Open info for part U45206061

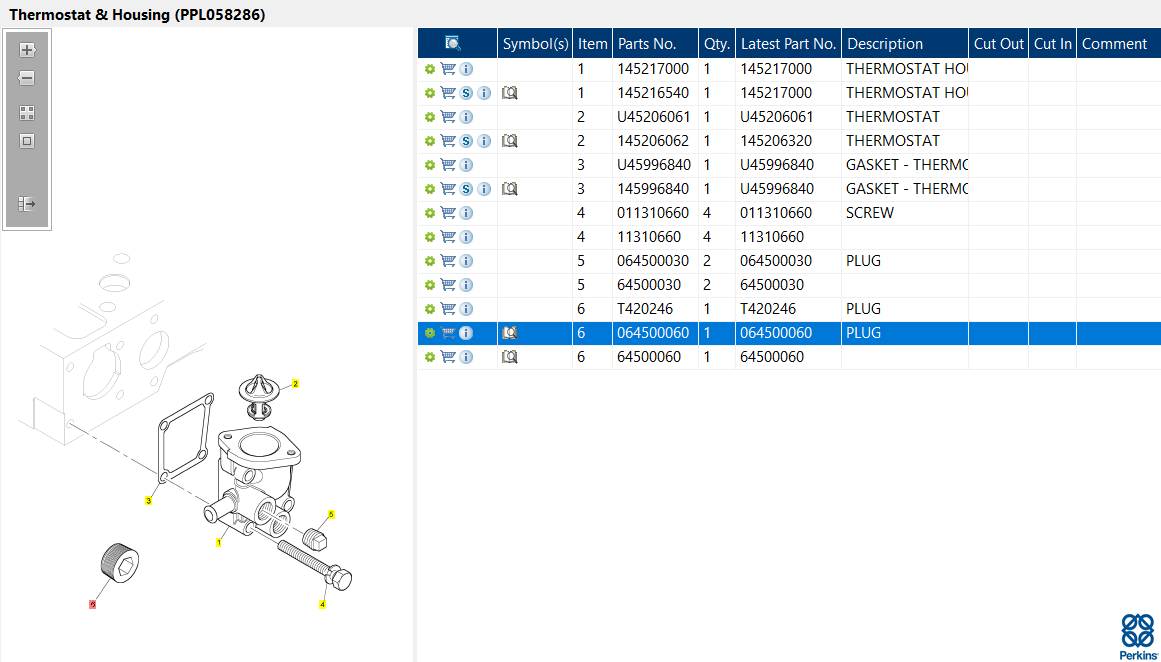466,117
